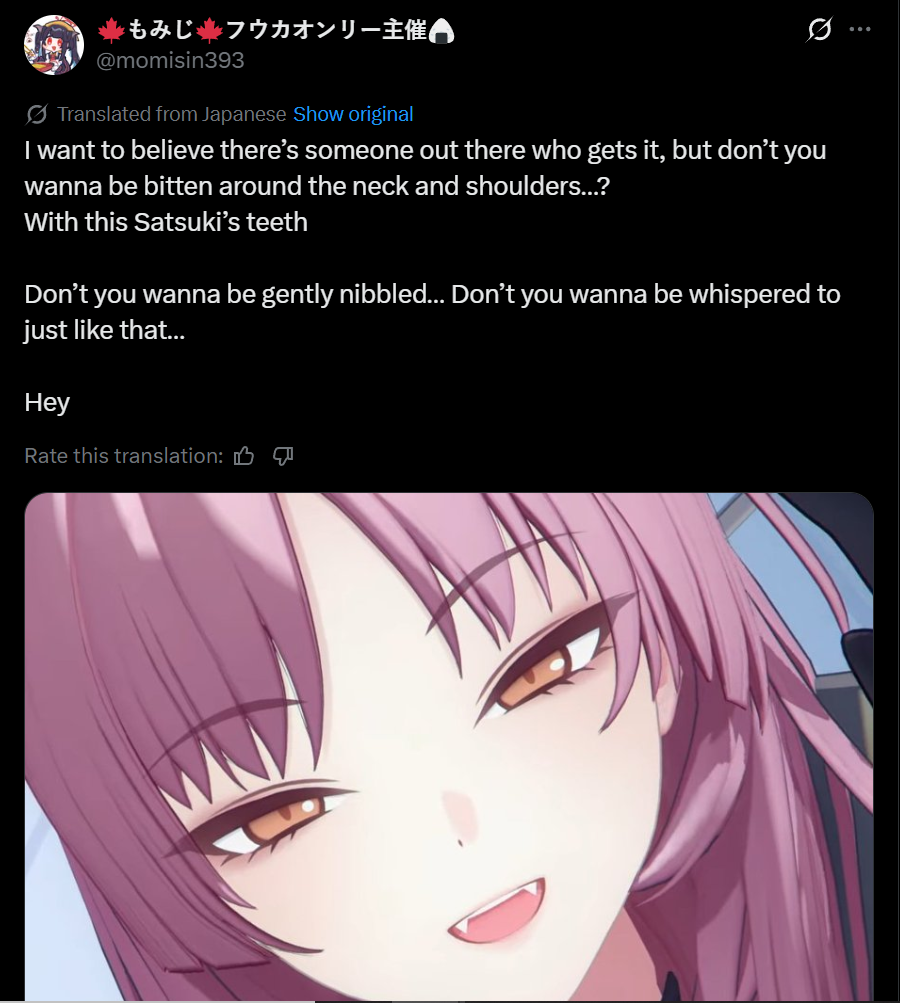Click the sentence about neck and shoulders
This screenshot has height=1003, width=900.
[425, 168]
